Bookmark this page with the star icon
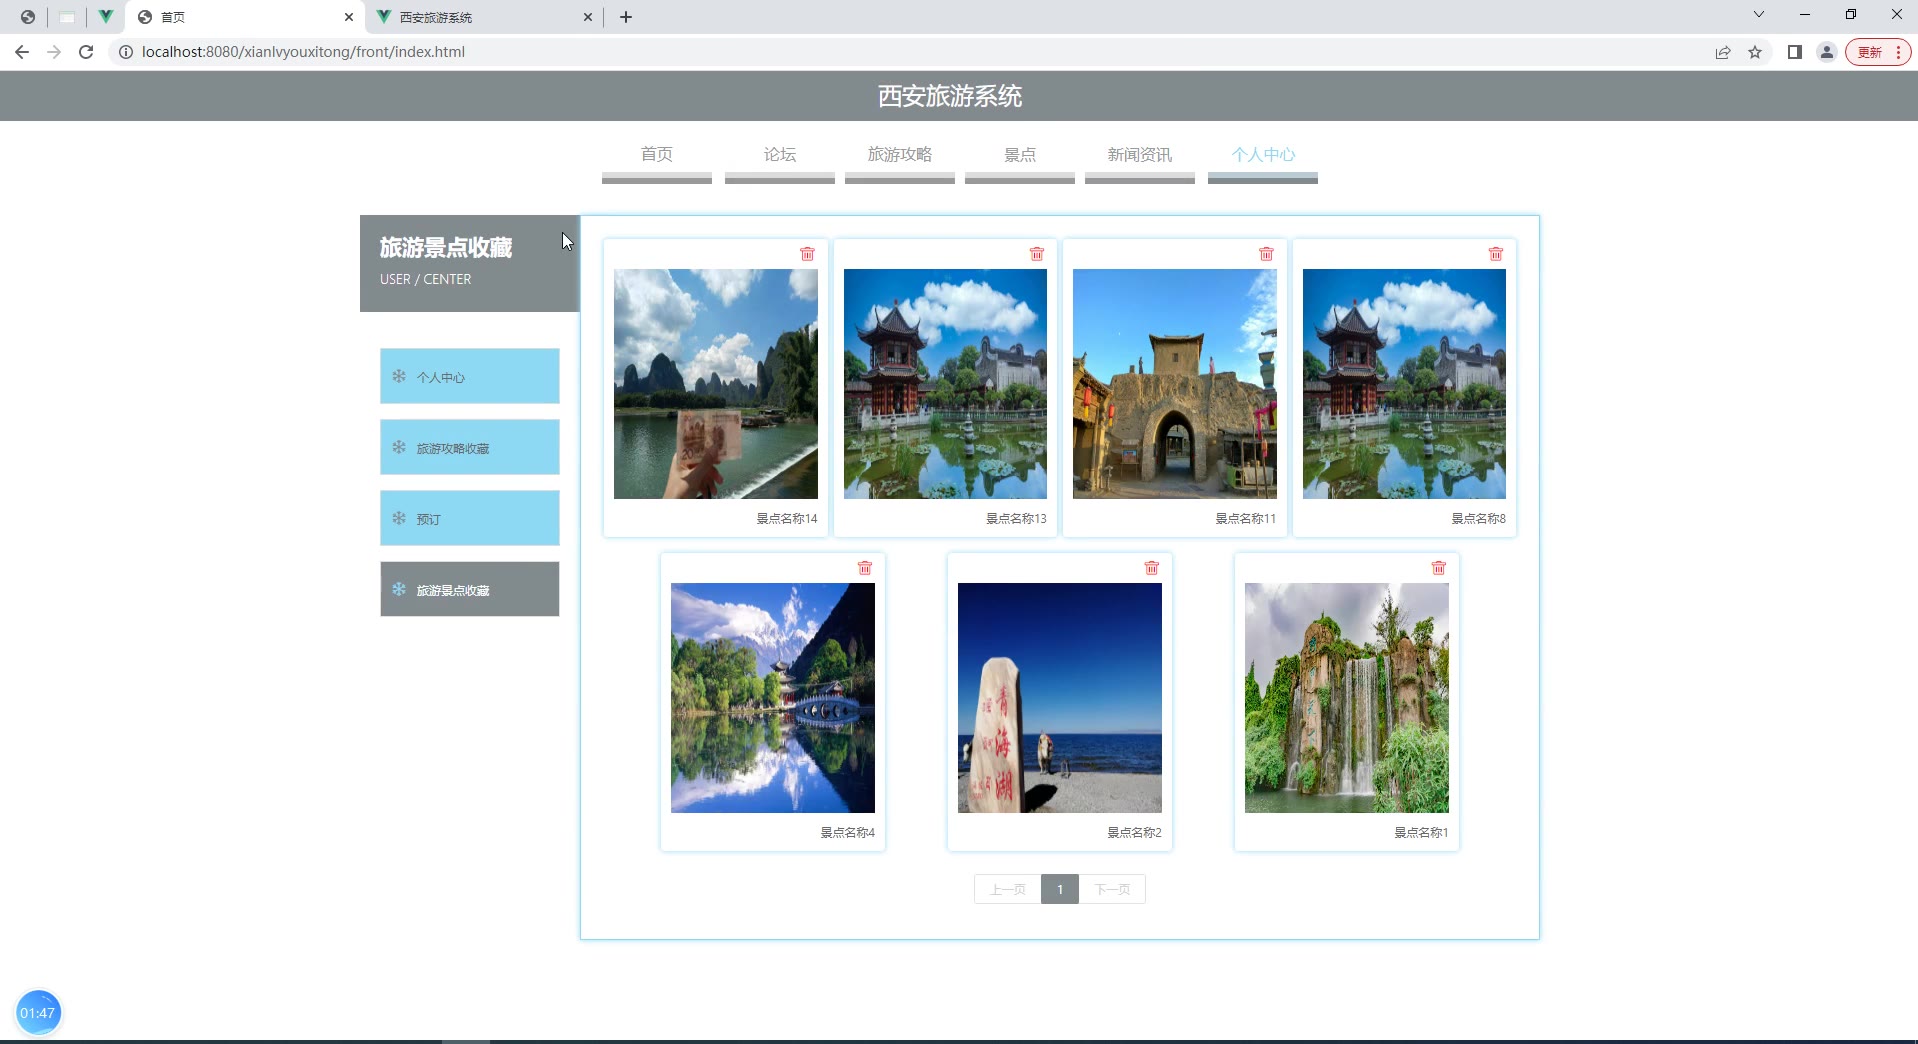This screenshot has width=1918, height=1044. (1755, 52)
